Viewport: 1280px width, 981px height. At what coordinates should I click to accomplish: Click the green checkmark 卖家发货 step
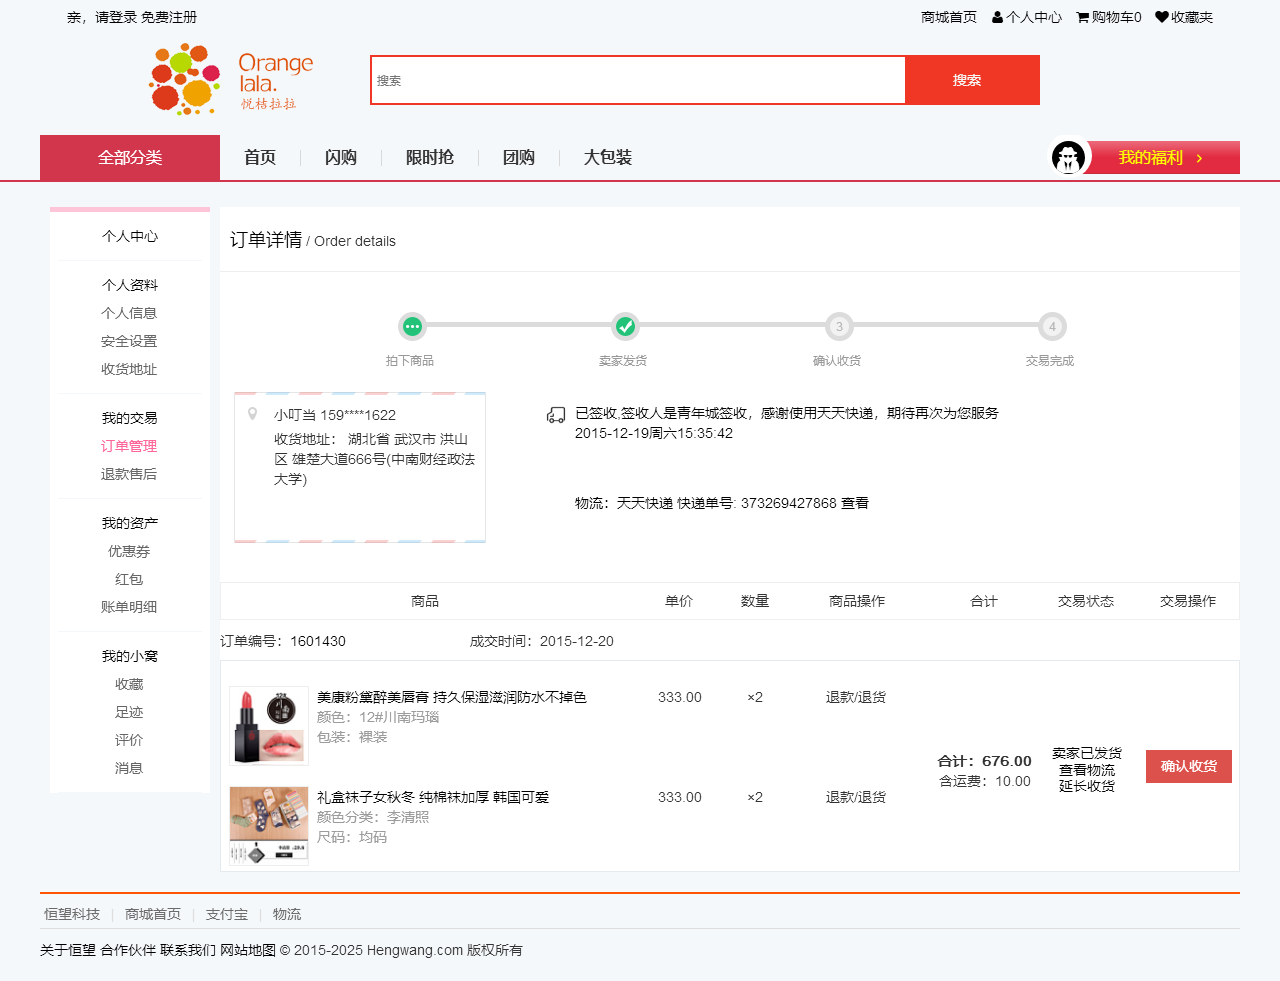pos(625,327)
